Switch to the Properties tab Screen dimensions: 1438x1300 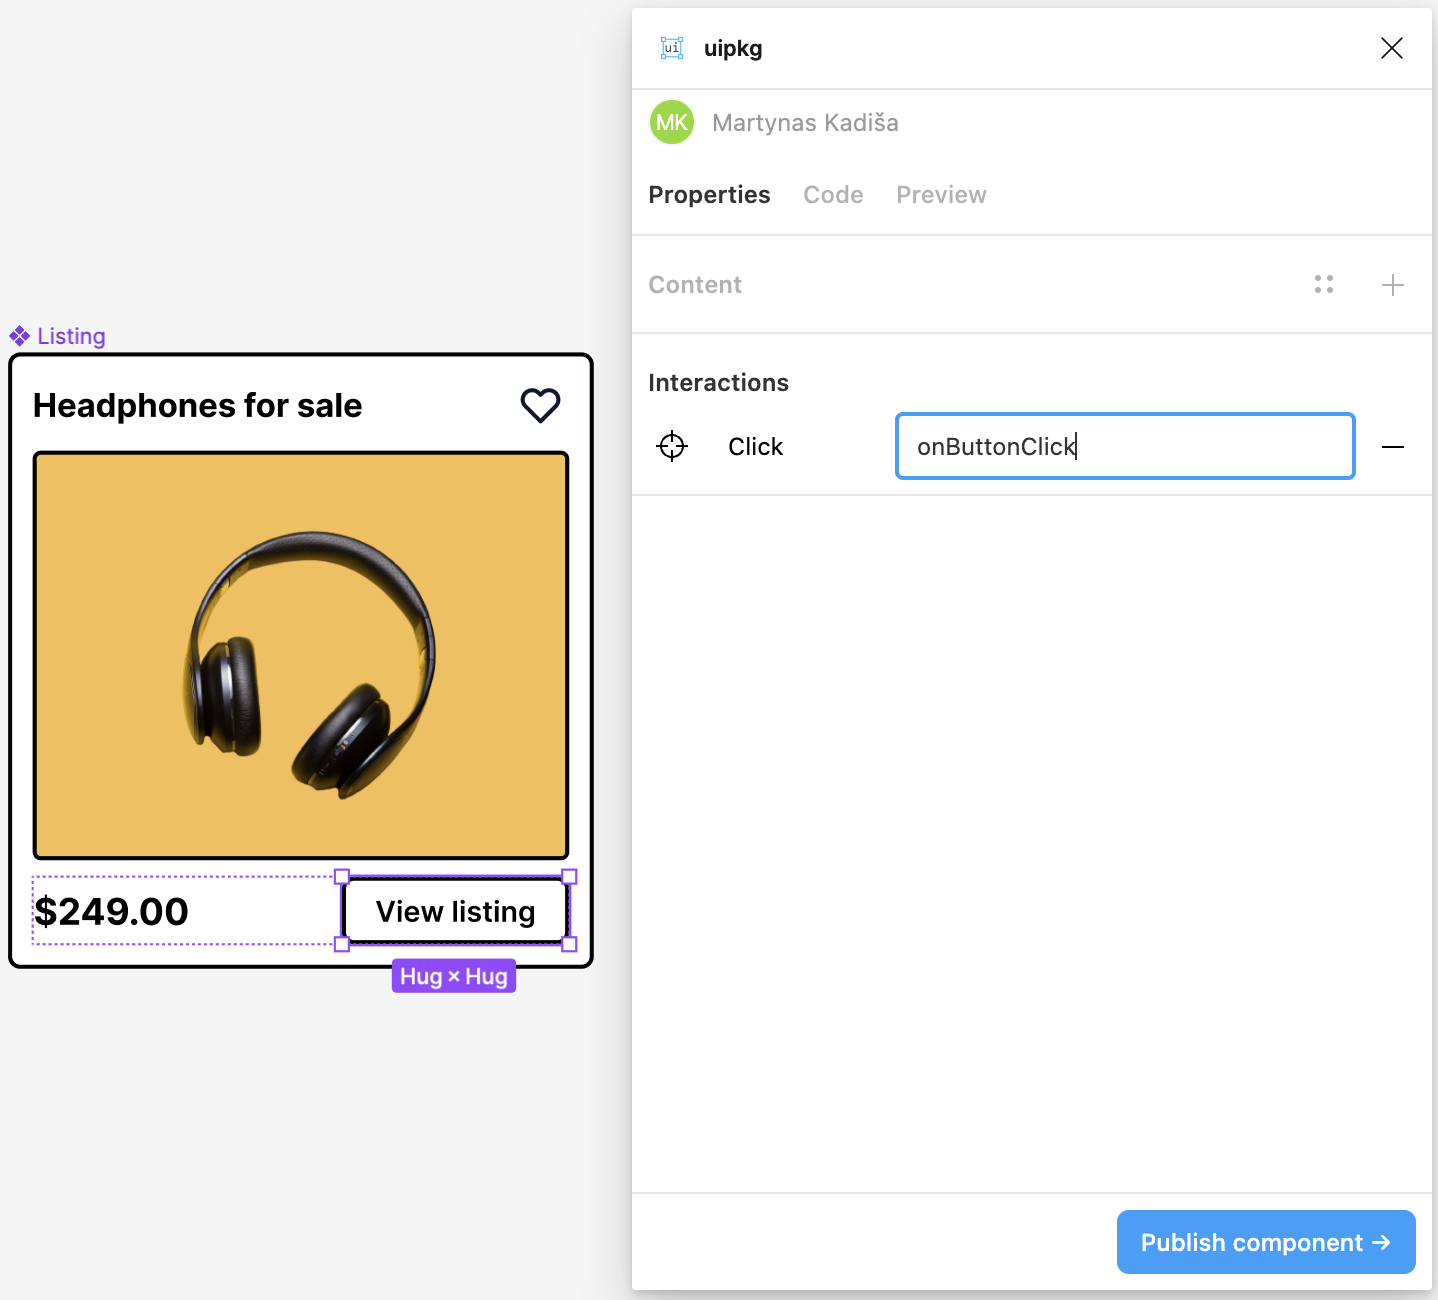709,194
